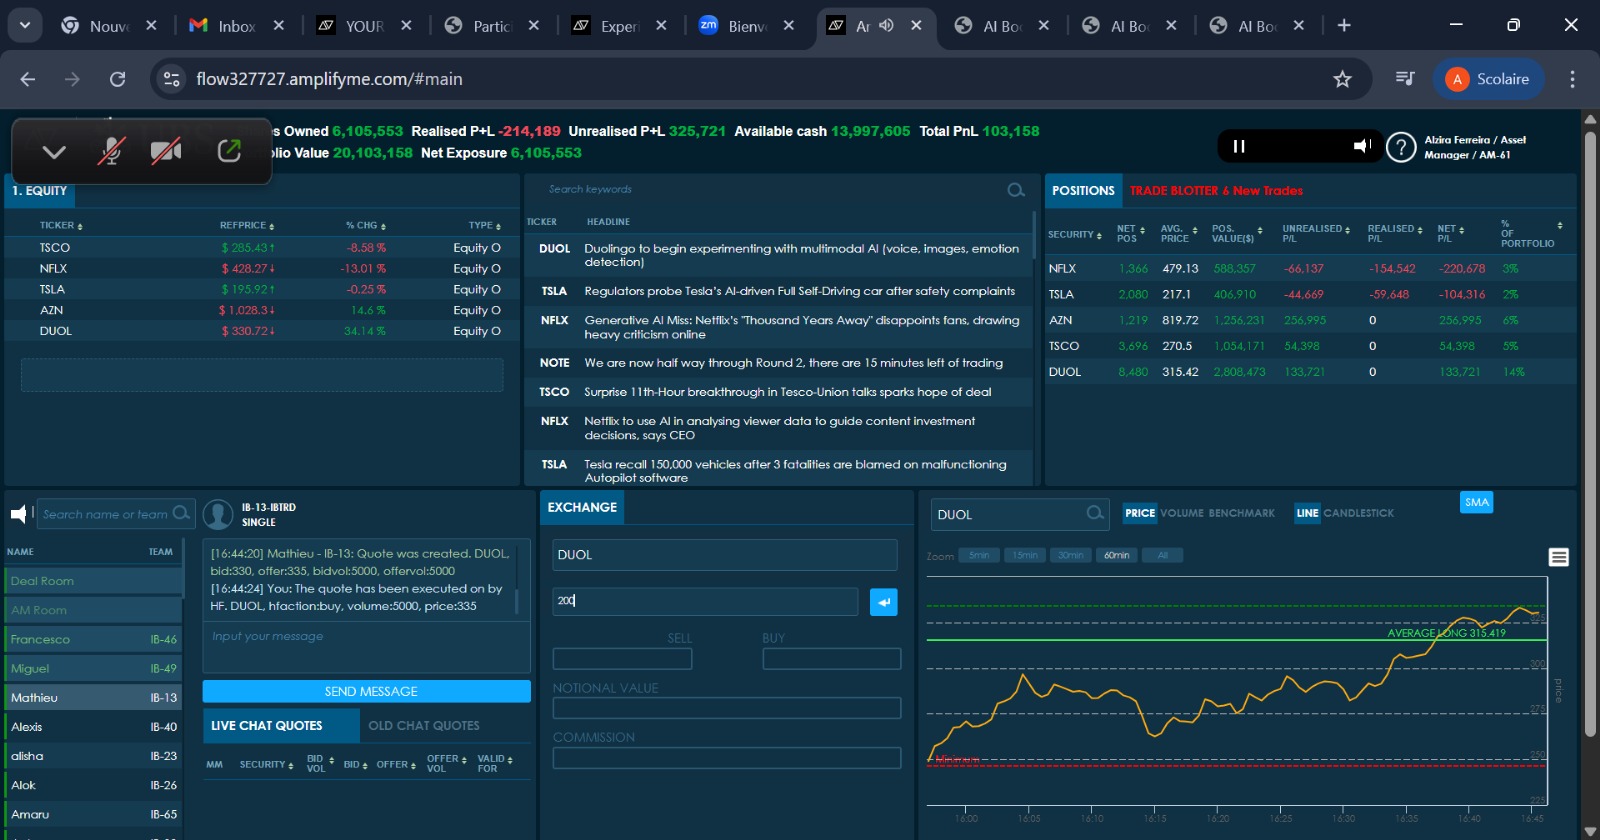This screenshot has height=840, width=1600.
Task: Go back in browser history
Action: [28, 79]
